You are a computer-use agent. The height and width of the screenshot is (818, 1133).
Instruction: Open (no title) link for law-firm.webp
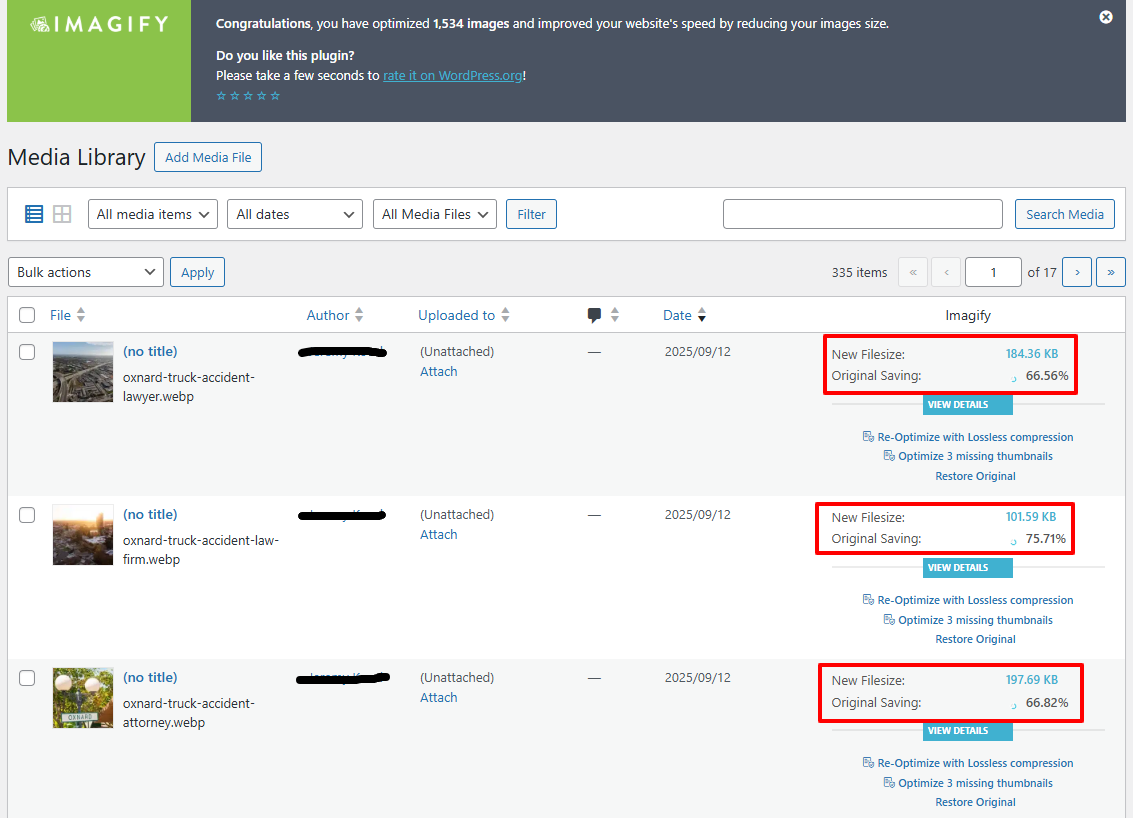tap(150, 515)
